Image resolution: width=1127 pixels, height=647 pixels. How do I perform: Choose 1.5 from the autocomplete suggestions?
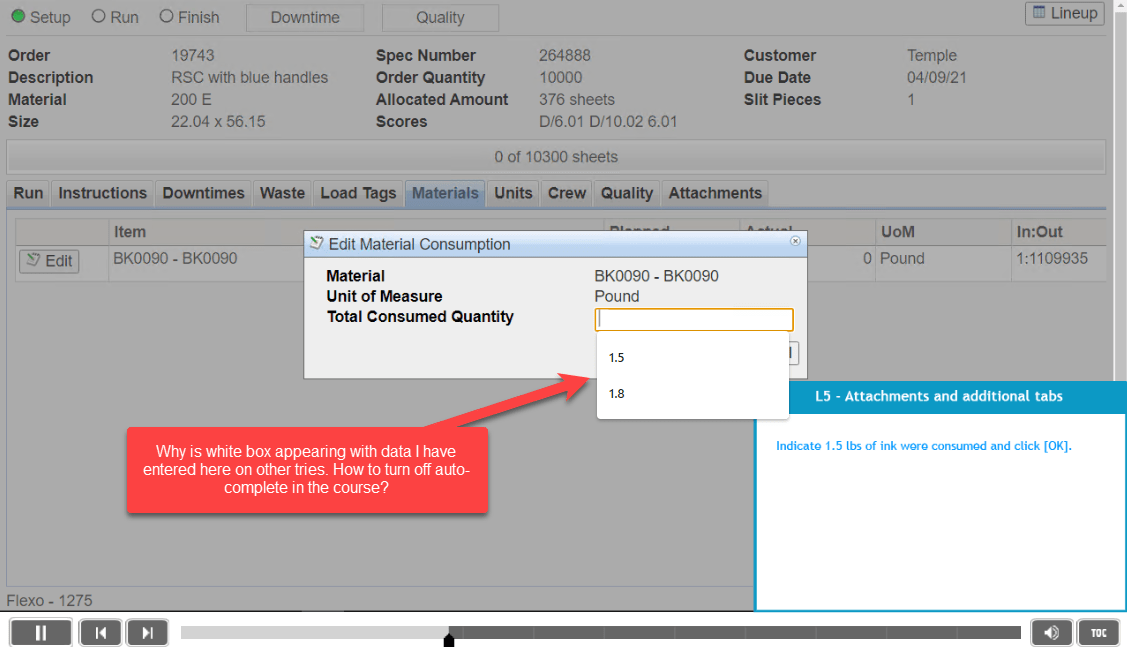(x=616, y=357)
